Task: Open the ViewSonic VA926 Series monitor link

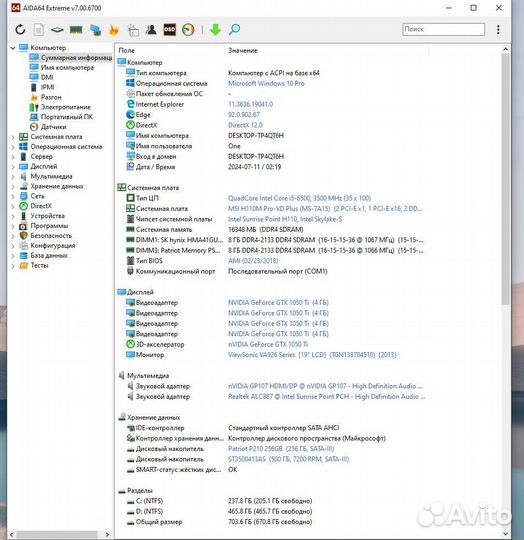Action: point(312,355)
